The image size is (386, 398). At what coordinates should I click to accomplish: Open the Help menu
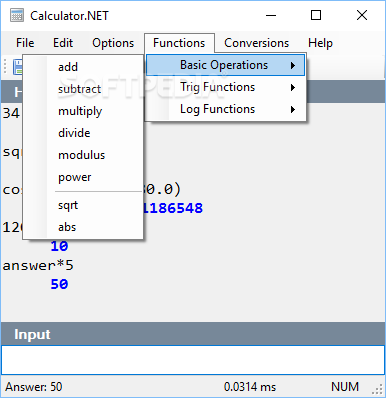[x=320, y=43]
